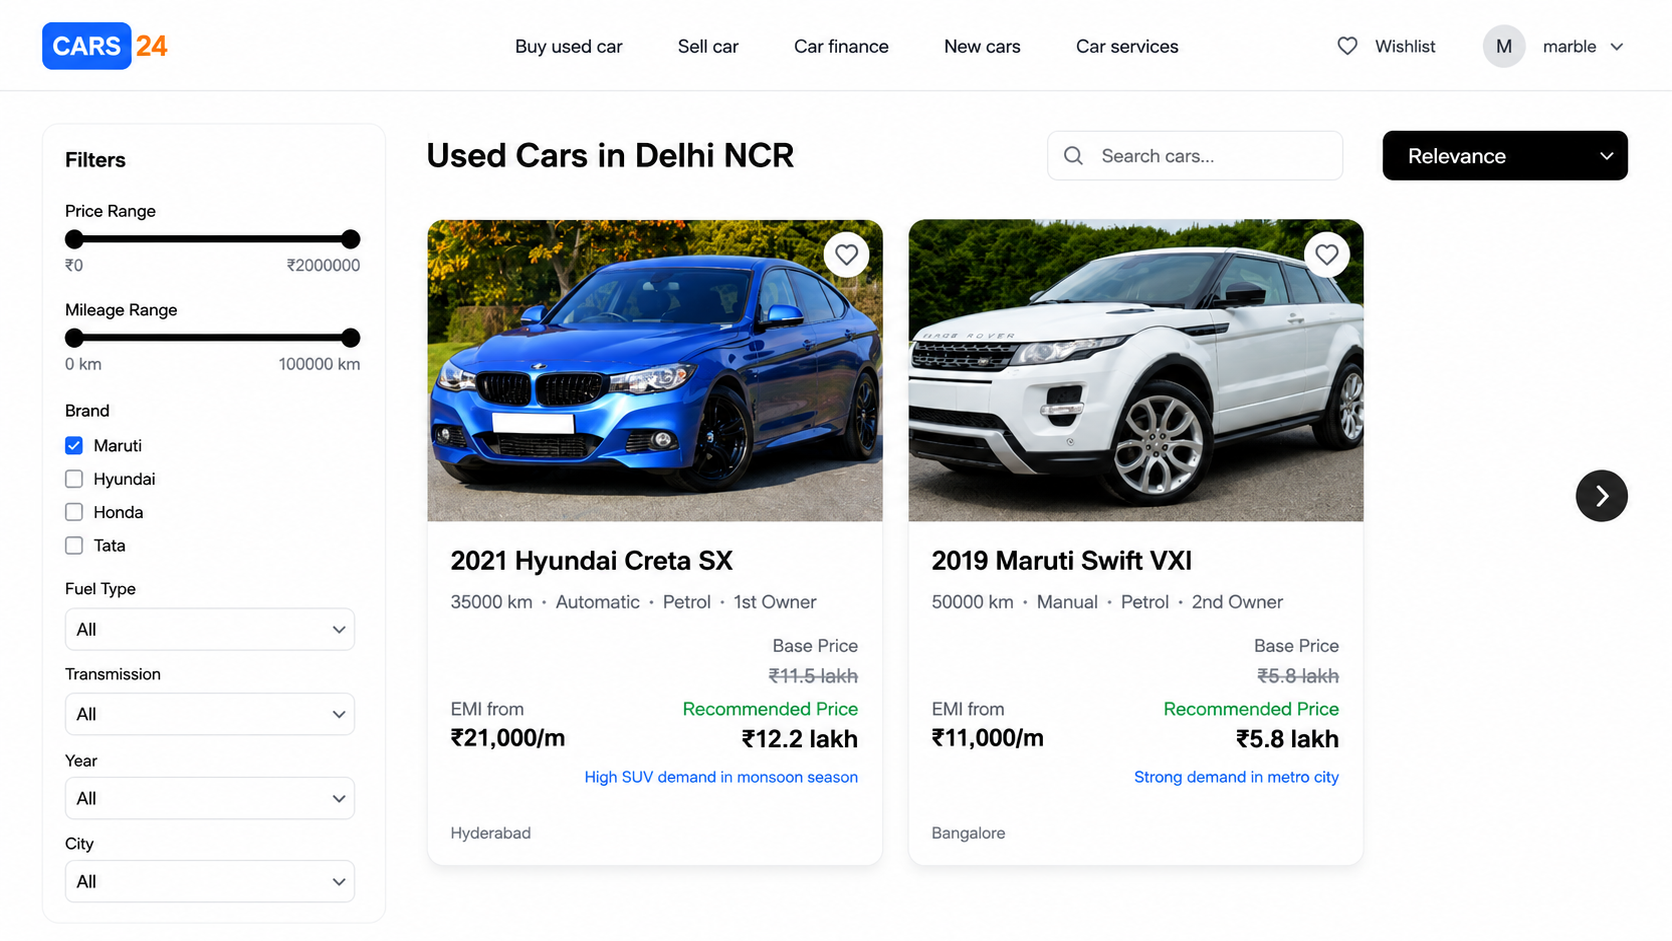
Task: Open the 2021 Hyundai Creta SX title
Action: 591,560
